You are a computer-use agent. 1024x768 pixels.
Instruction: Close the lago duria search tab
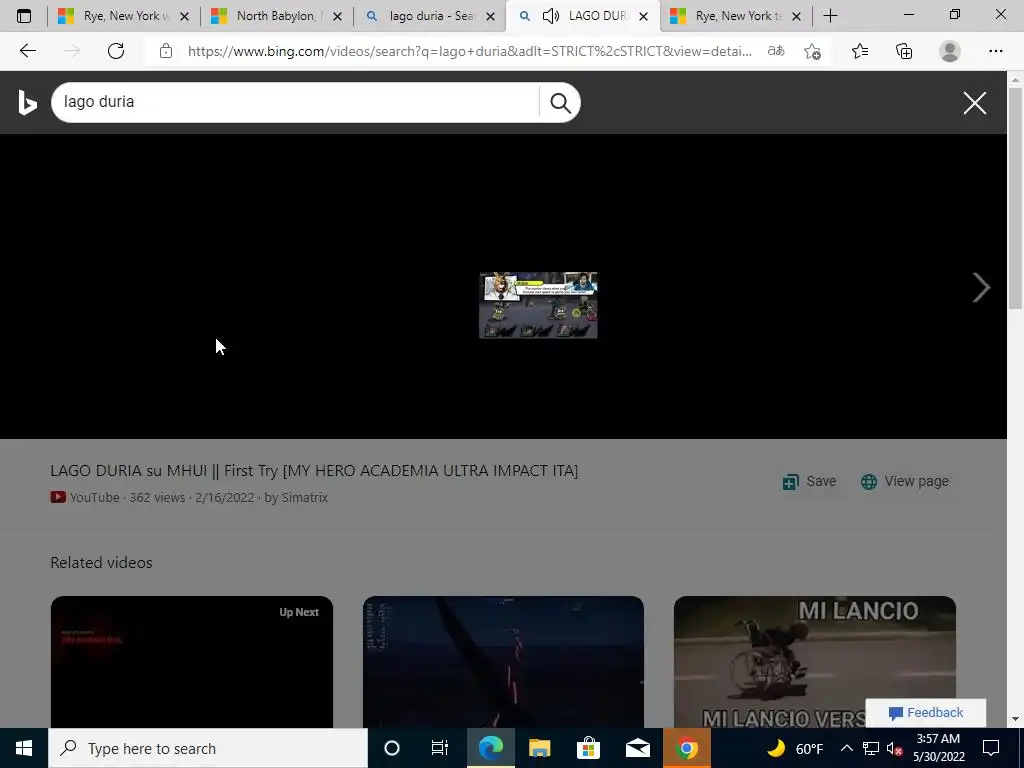tap(490, 16)
